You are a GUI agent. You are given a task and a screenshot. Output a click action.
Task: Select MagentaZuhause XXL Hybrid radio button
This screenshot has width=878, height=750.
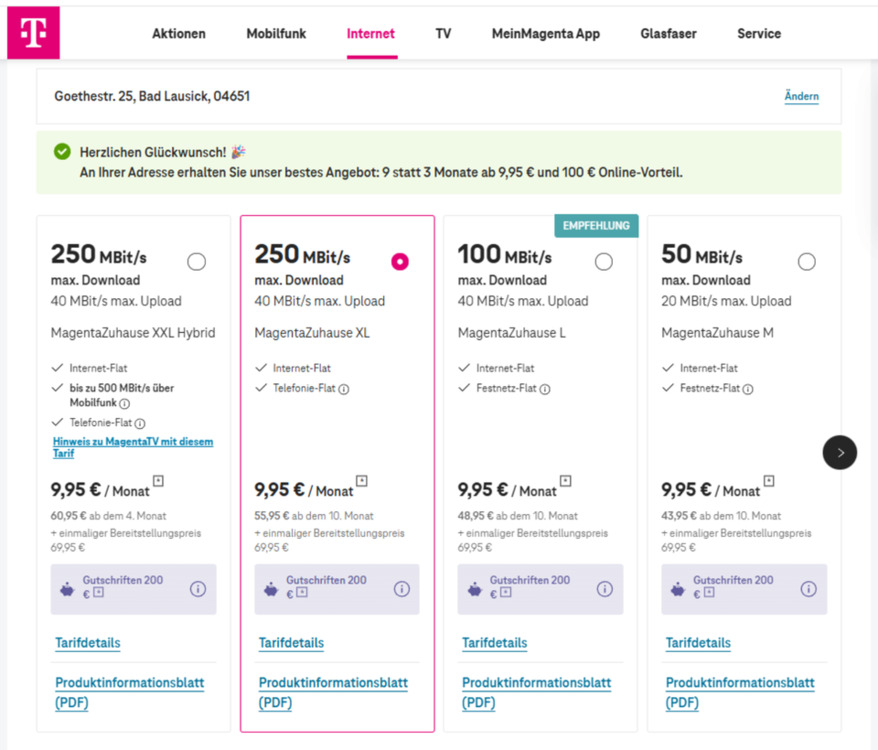(197, 262)
